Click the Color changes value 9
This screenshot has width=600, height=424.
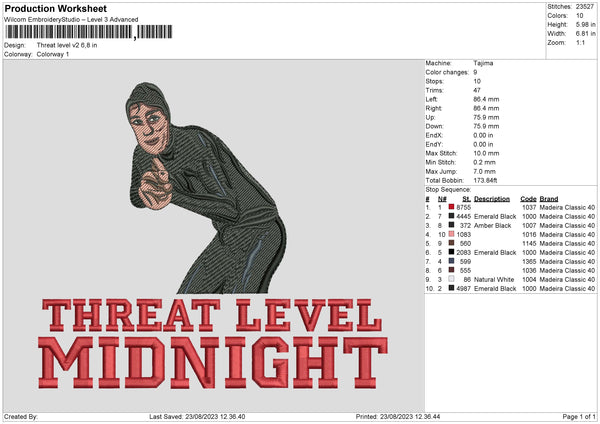click(475, 72)
